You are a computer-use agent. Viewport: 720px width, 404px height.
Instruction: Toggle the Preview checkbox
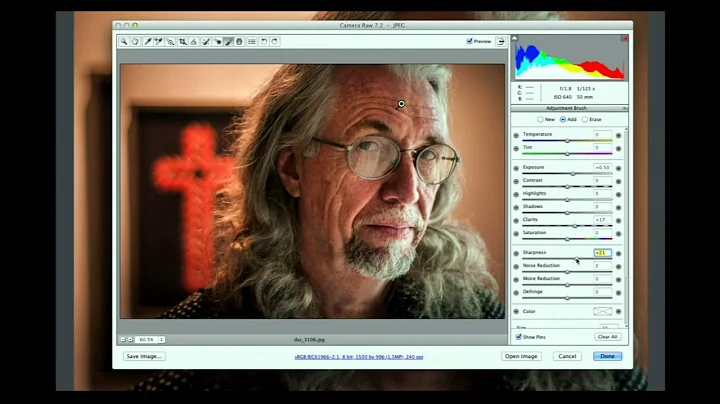pos(469,41)
